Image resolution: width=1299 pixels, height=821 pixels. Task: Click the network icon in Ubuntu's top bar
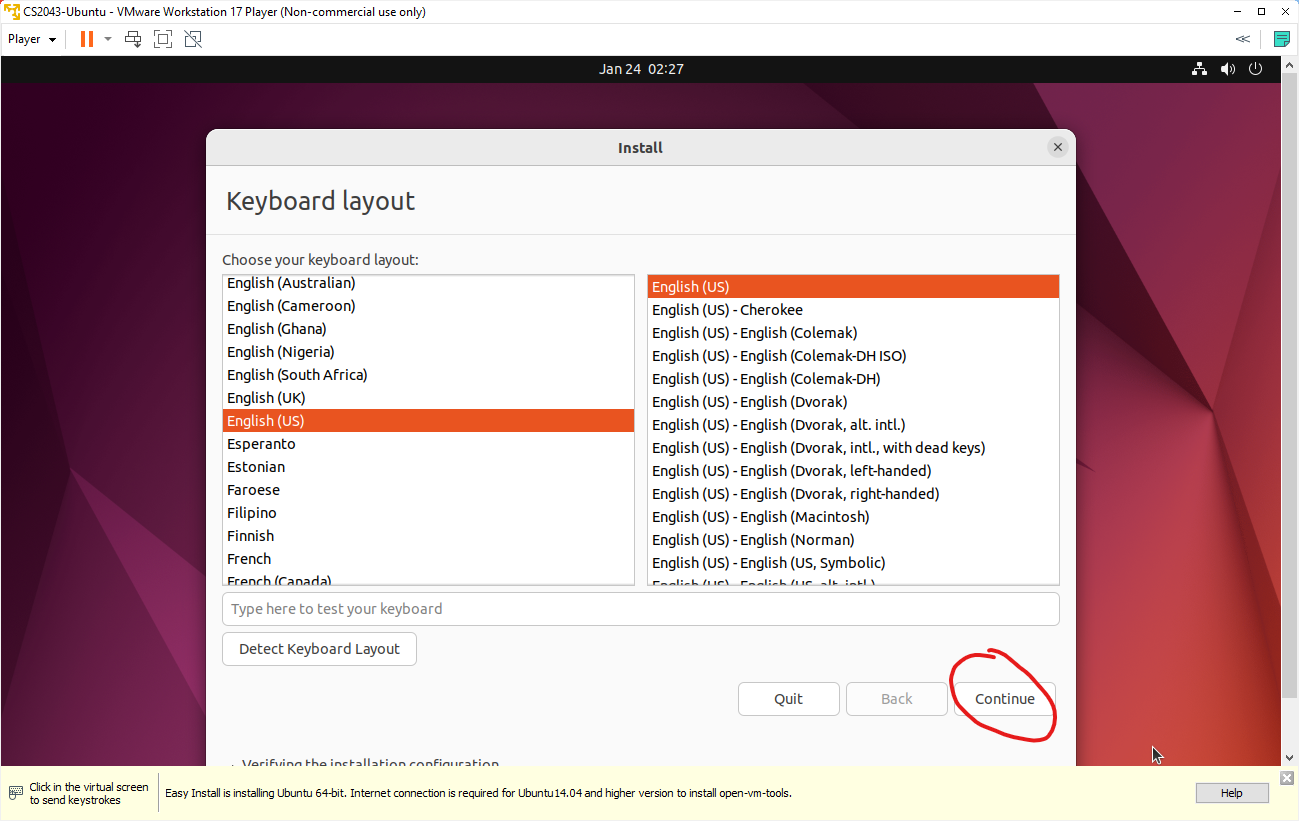coord(1198,68)
